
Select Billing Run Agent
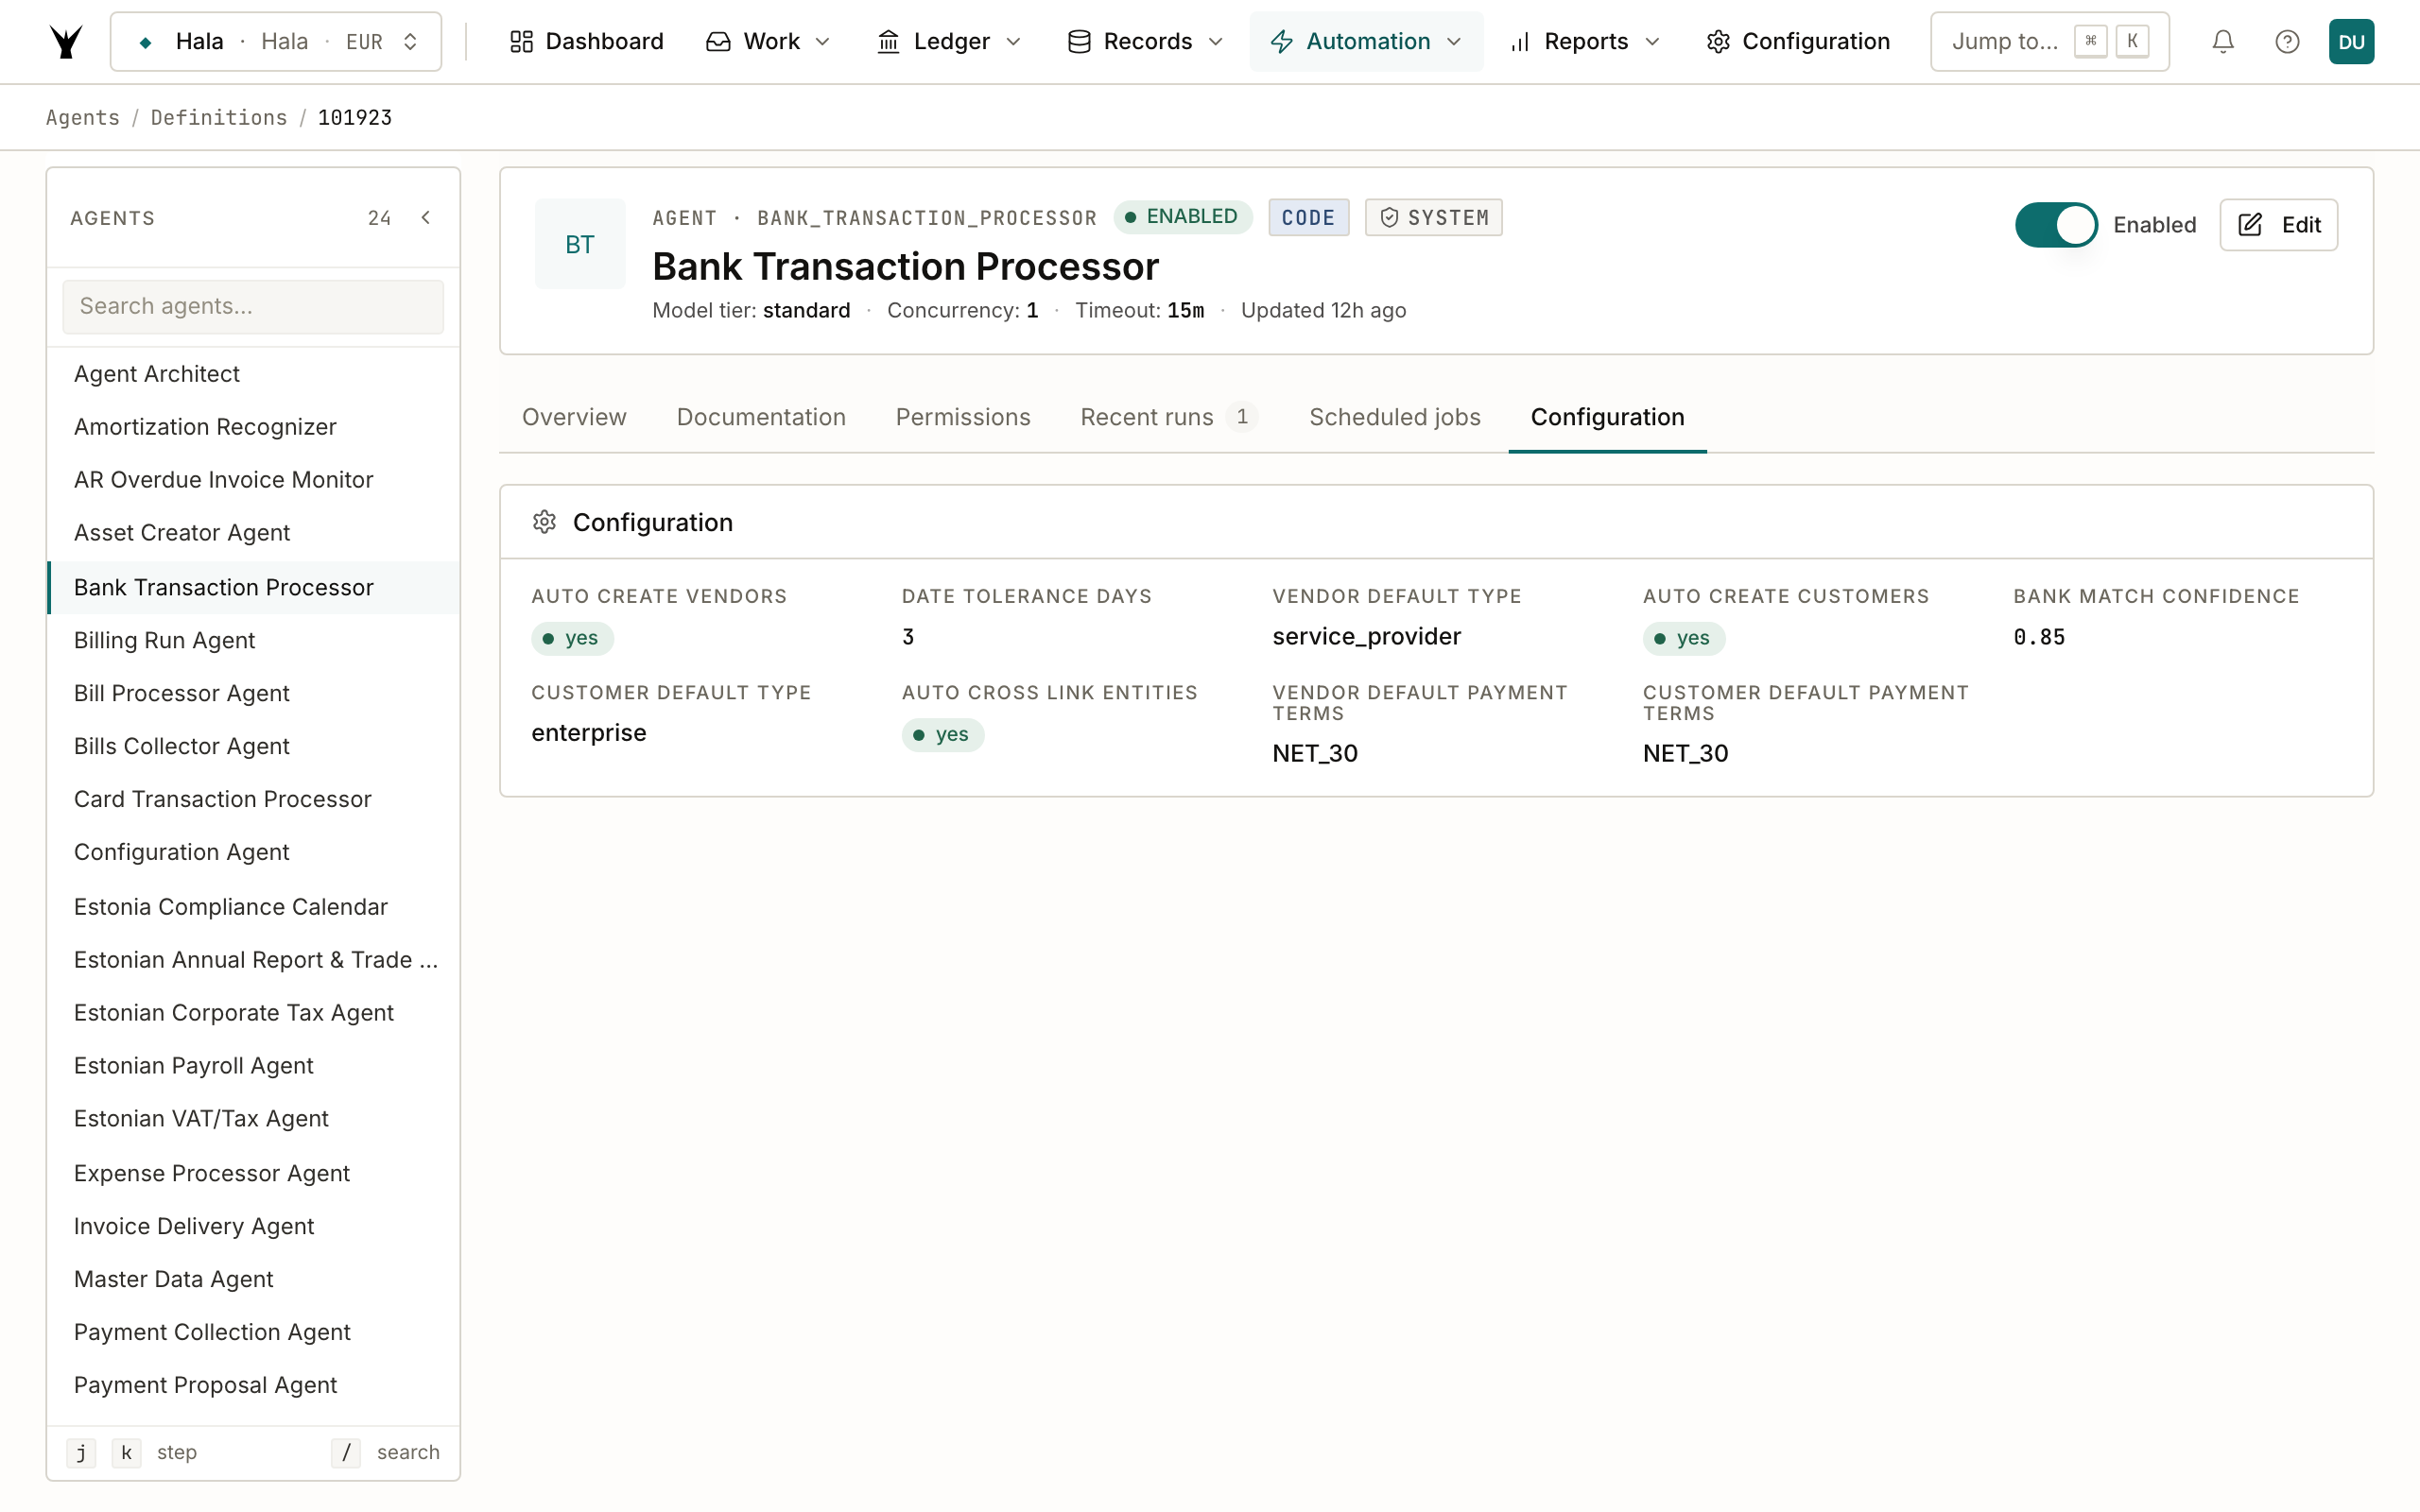[x=253, y=640]
